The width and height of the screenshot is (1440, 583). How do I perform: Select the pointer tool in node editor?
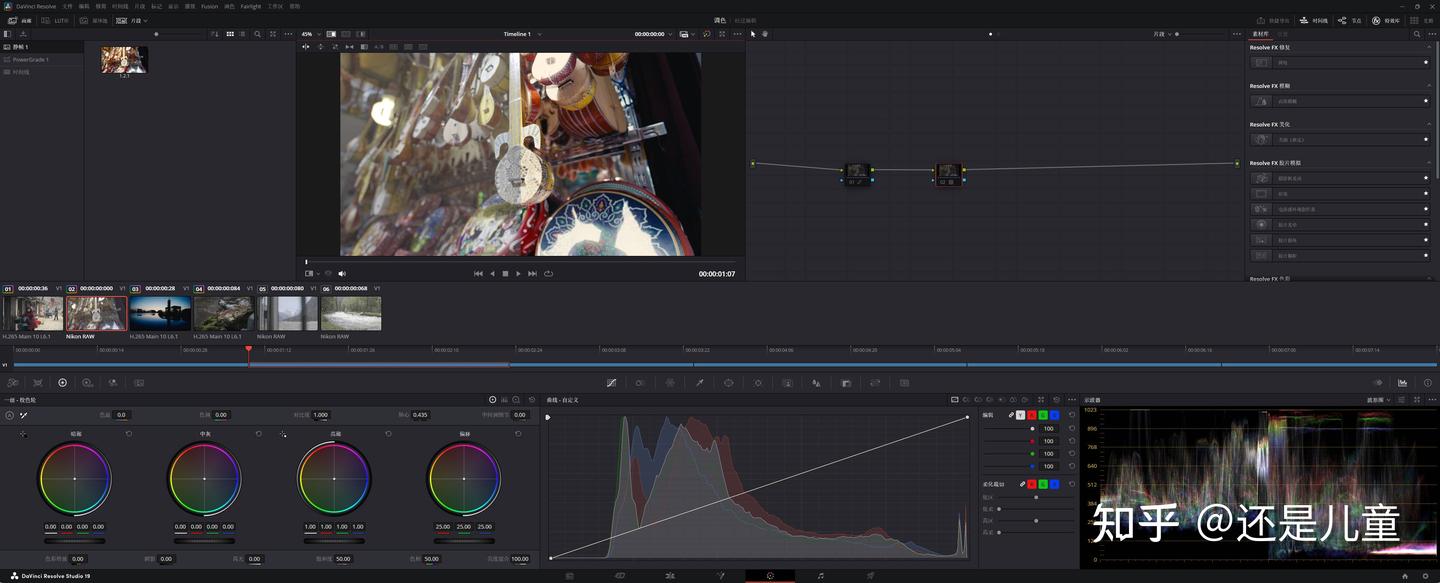click(x=753, y=34)
